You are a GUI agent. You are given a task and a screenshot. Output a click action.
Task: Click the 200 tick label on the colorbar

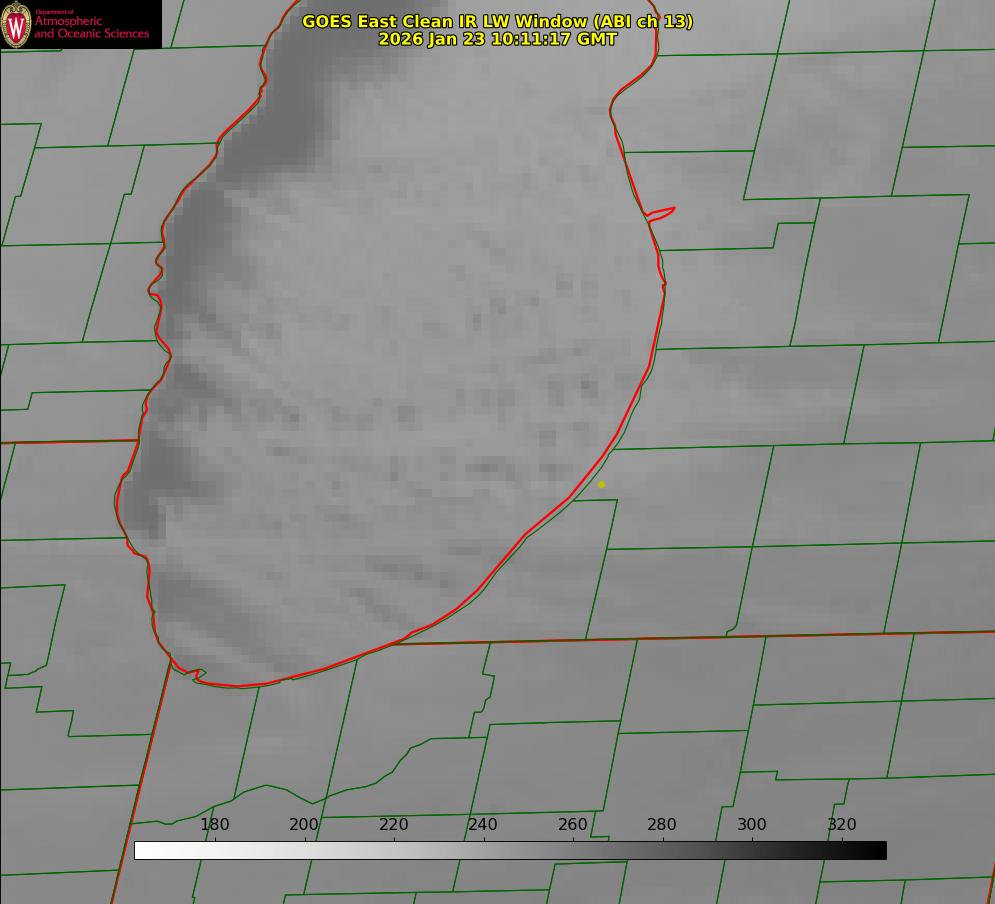[x=304, y=824]
